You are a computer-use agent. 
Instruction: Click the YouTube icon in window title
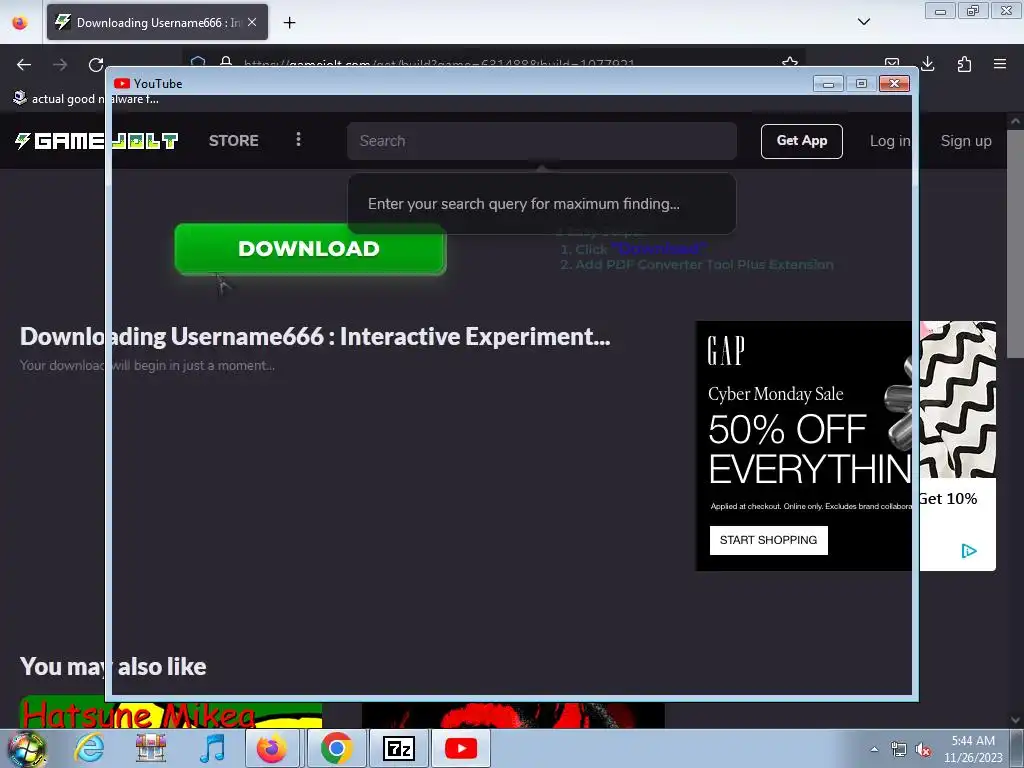[121, 84]
